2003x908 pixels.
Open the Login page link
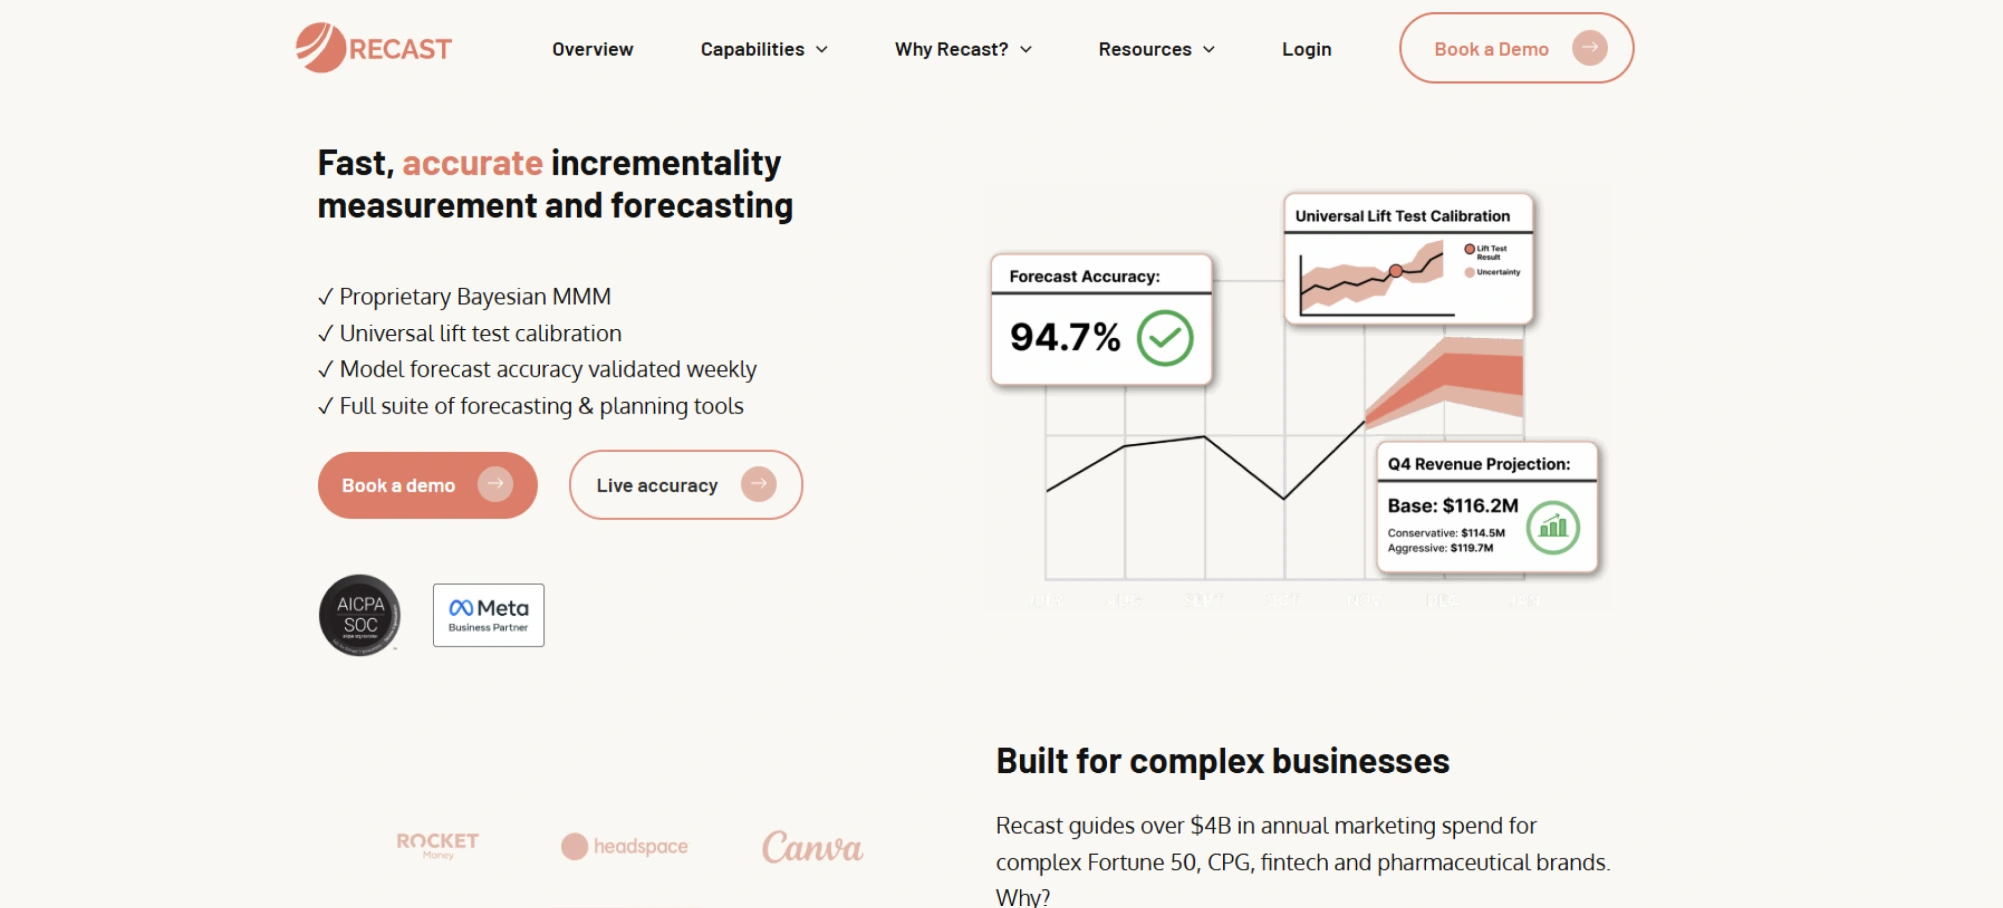[1306, 49]
